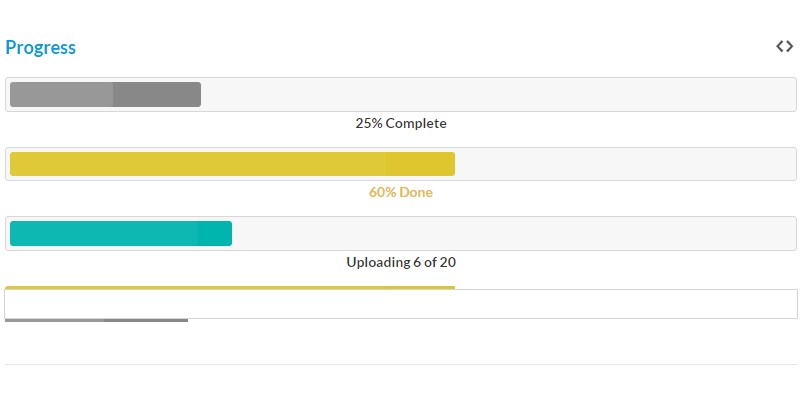The height and width of the screenshot is (400, 800).
Task: Select the "60% Done" label text
Action: click(x=401, y=192)
